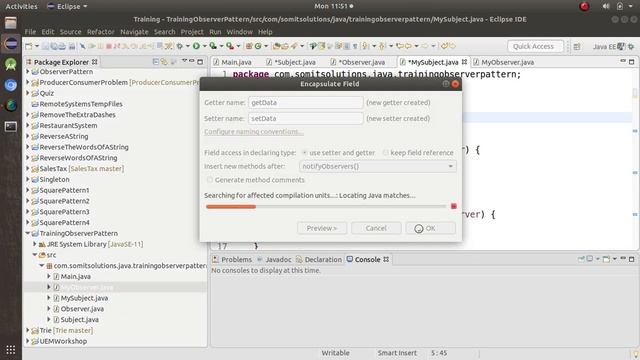Click the New Java Package toolbar icon
This screenshot has width=640, height=360.
249,46
